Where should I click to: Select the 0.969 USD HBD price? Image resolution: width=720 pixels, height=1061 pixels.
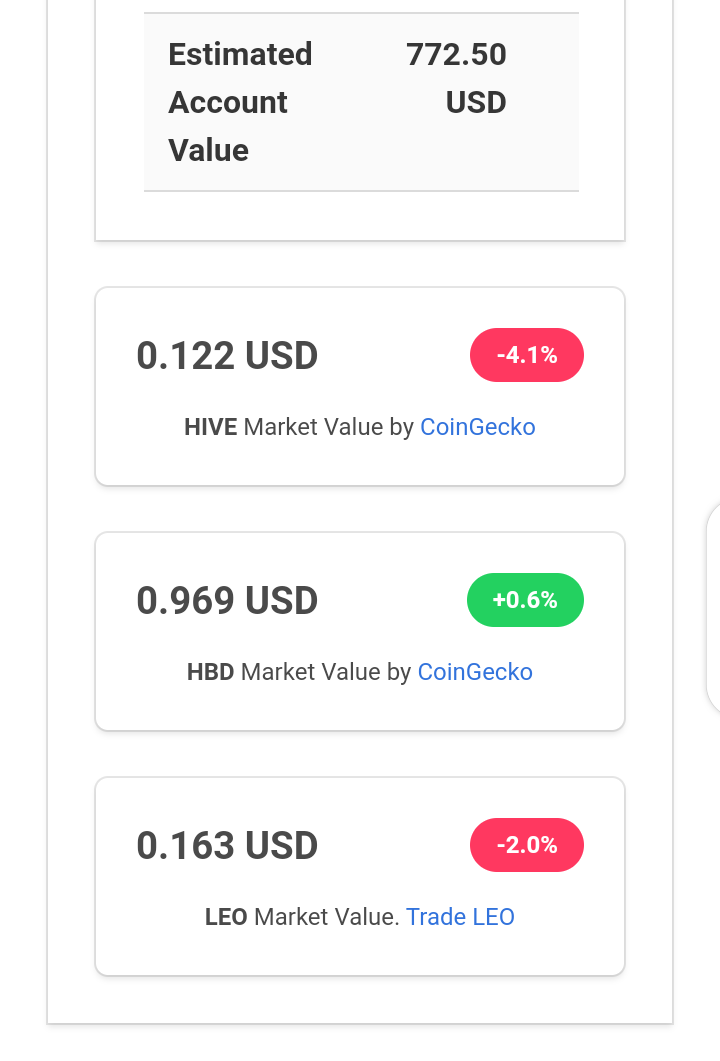pos(227,600)
